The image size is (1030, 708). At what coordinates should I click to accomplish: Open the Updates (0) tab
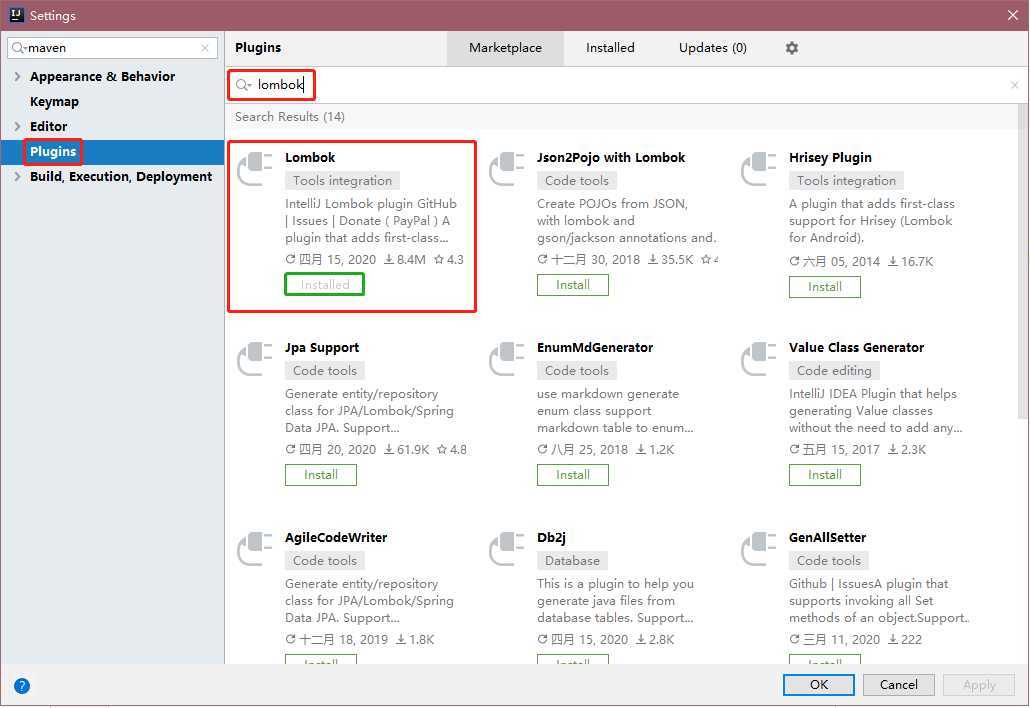(x=713, y=48)
